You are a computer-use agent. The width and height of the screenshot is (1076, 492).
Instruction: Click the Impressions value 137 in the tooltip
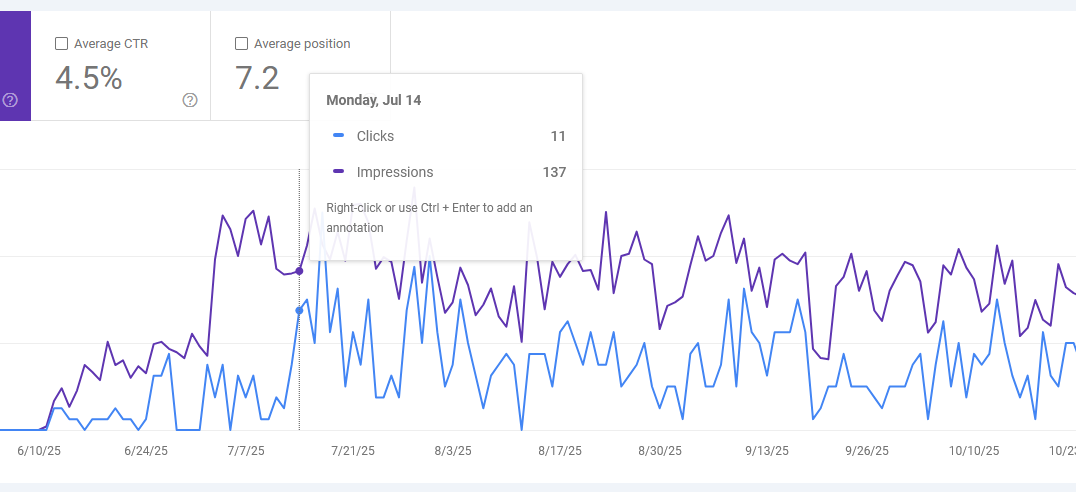pyautogui.click(x=554, y=172)
